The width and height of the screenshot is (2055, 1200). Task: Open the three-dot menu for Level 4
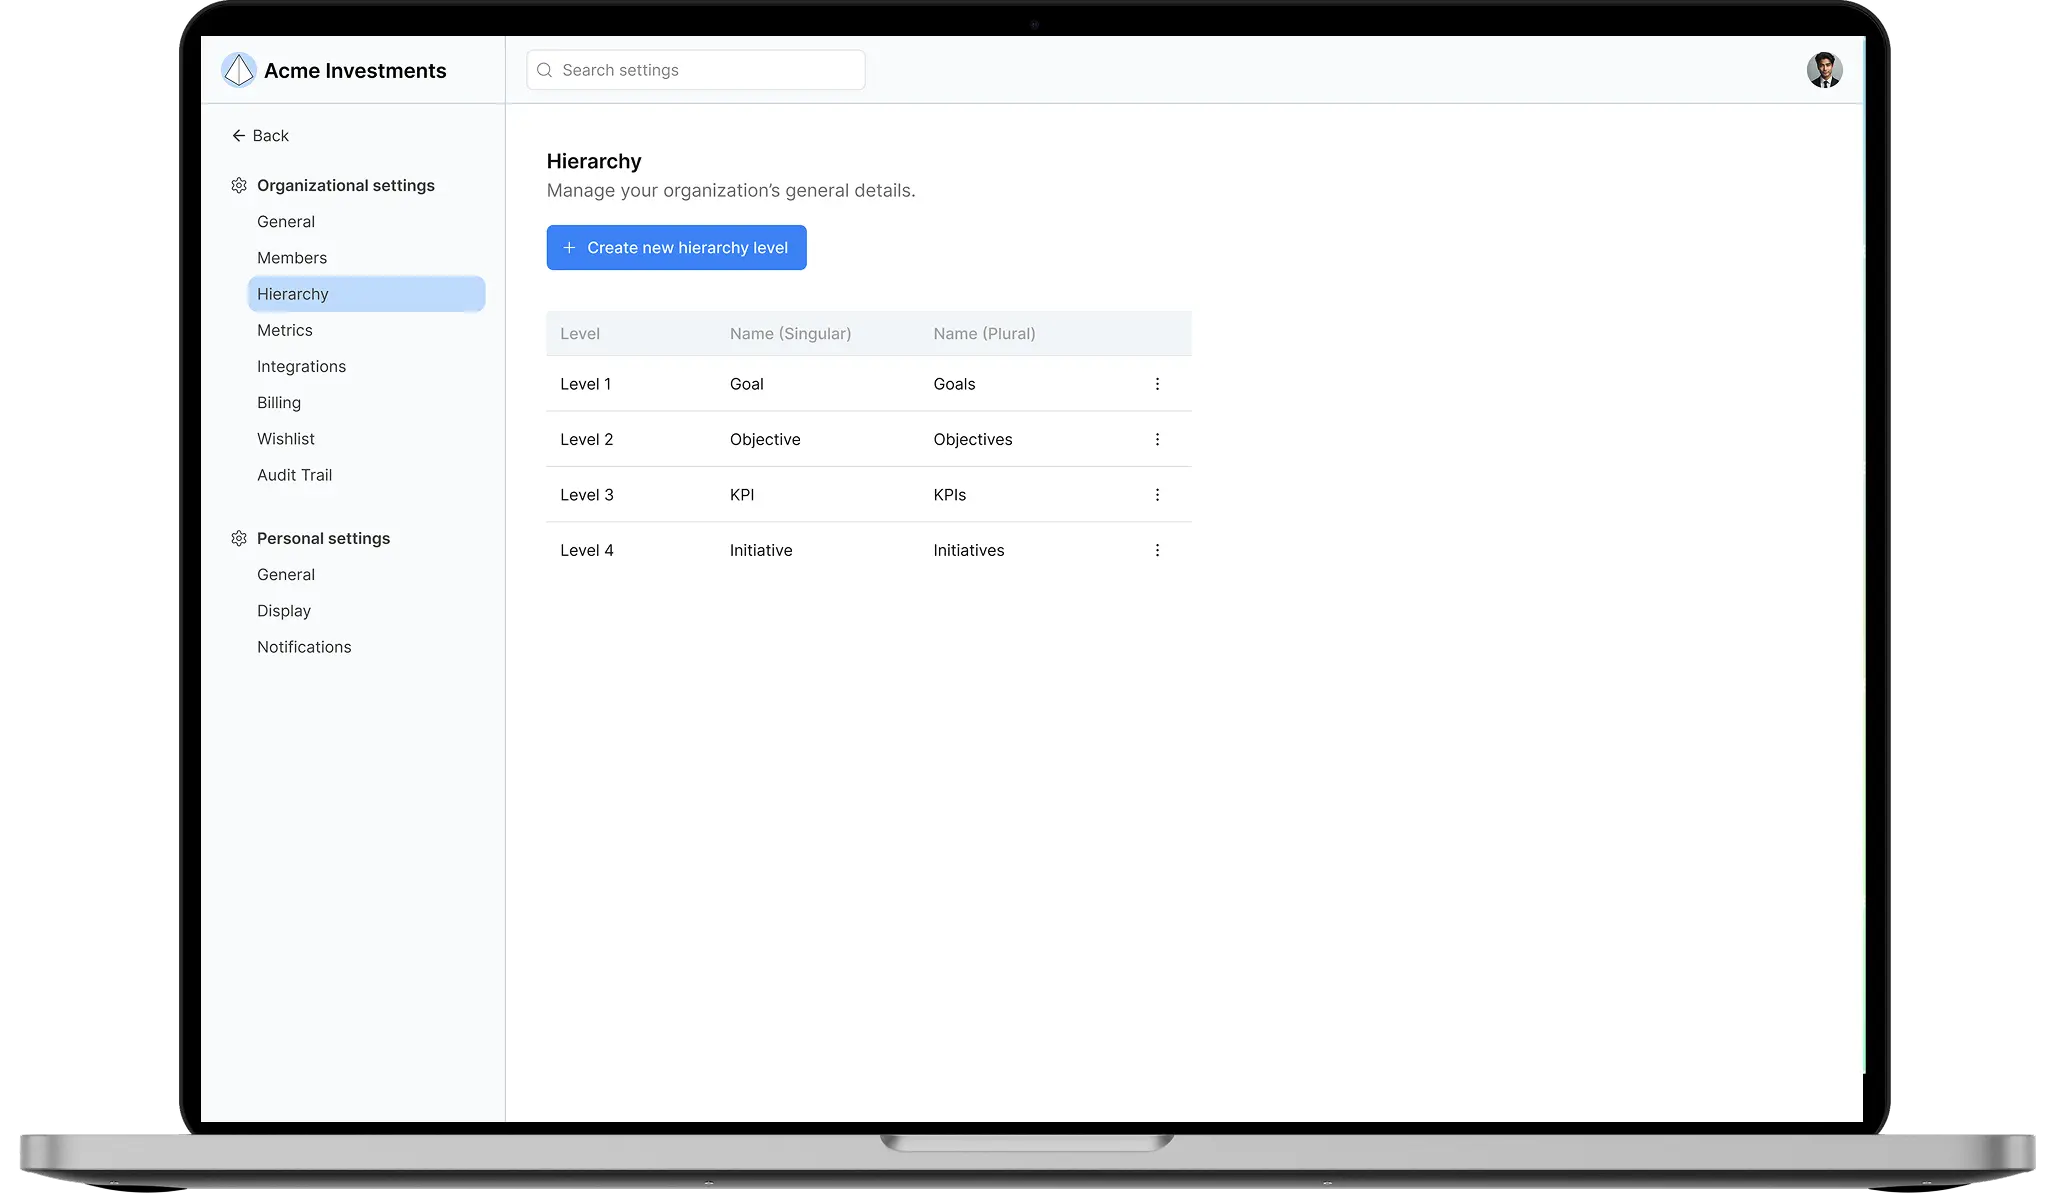[x=1157, y=550]
